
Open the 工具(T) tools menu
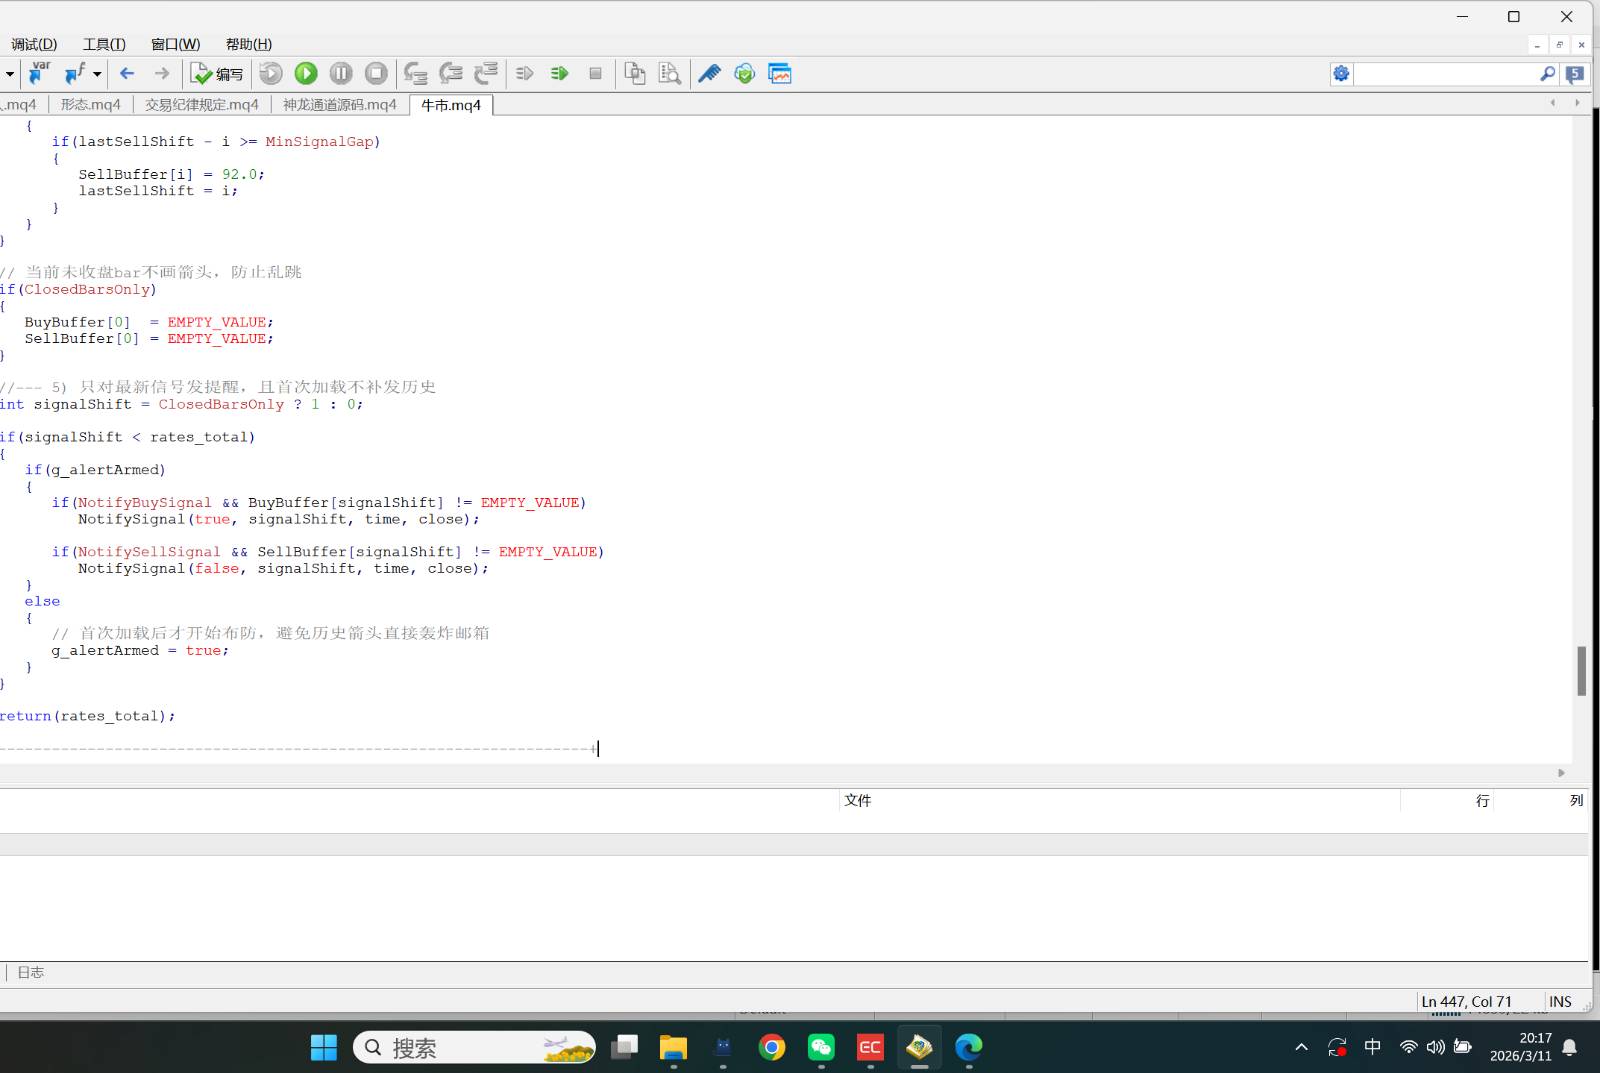click(x=104, y=44)
